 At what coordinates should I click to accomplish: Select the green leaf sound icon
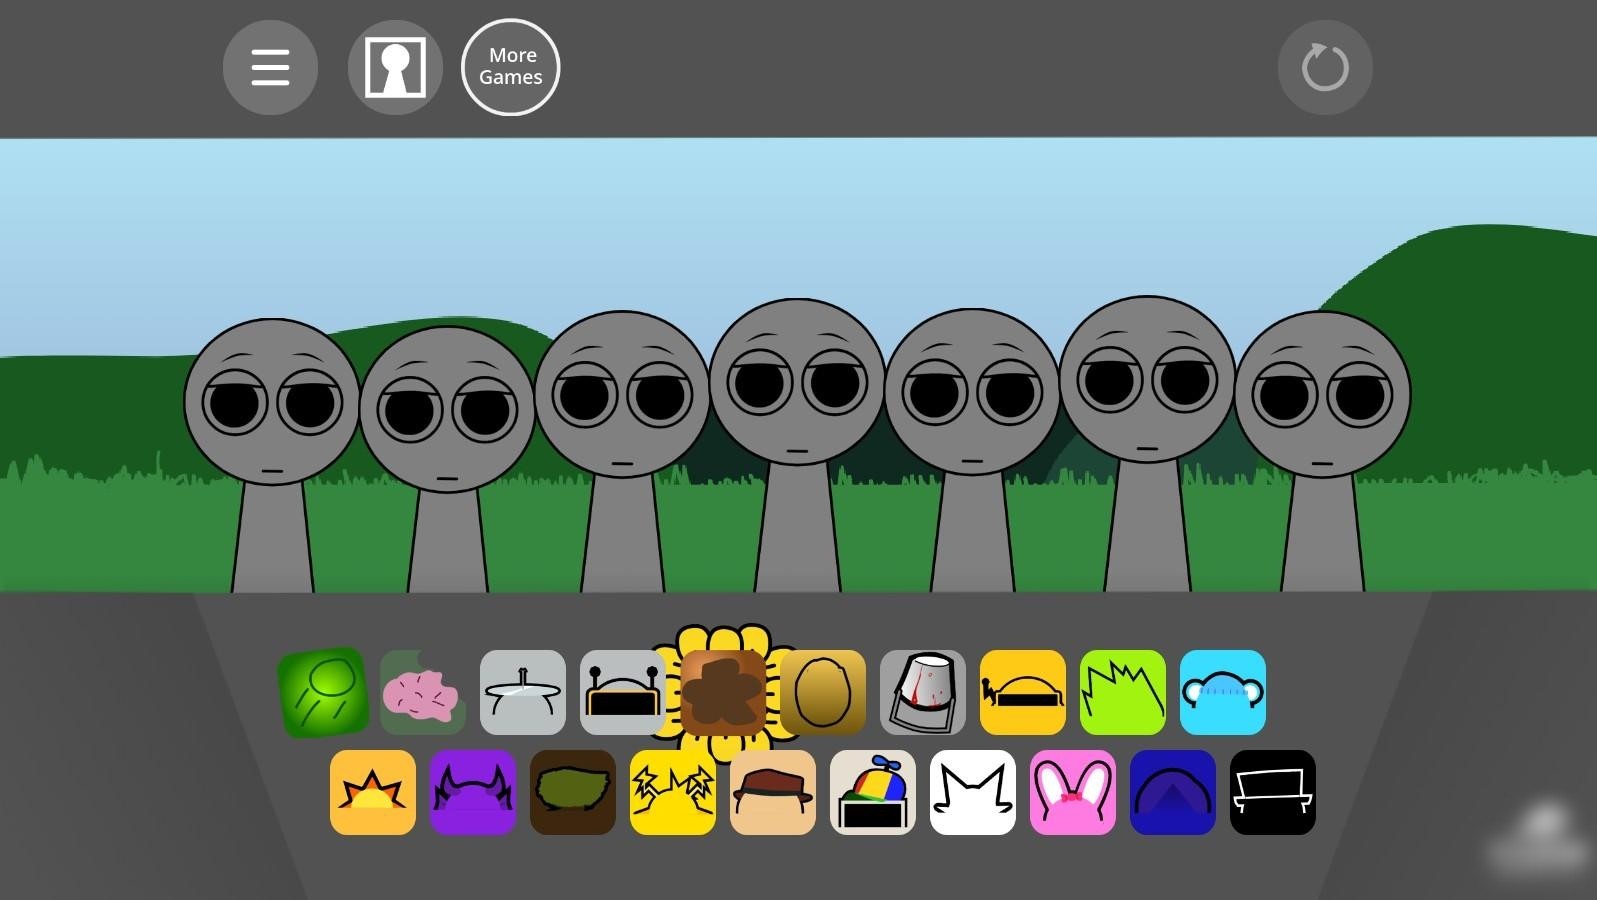(322, 692)
